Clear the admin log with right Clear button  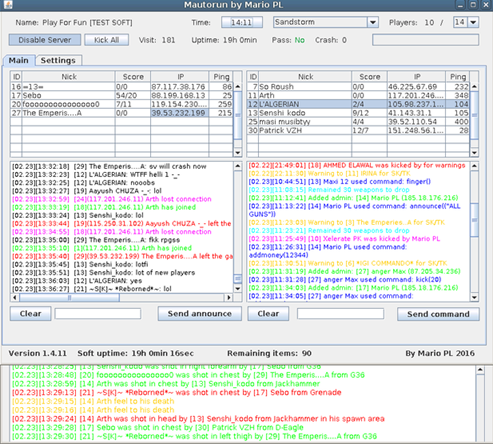point(268,314)
